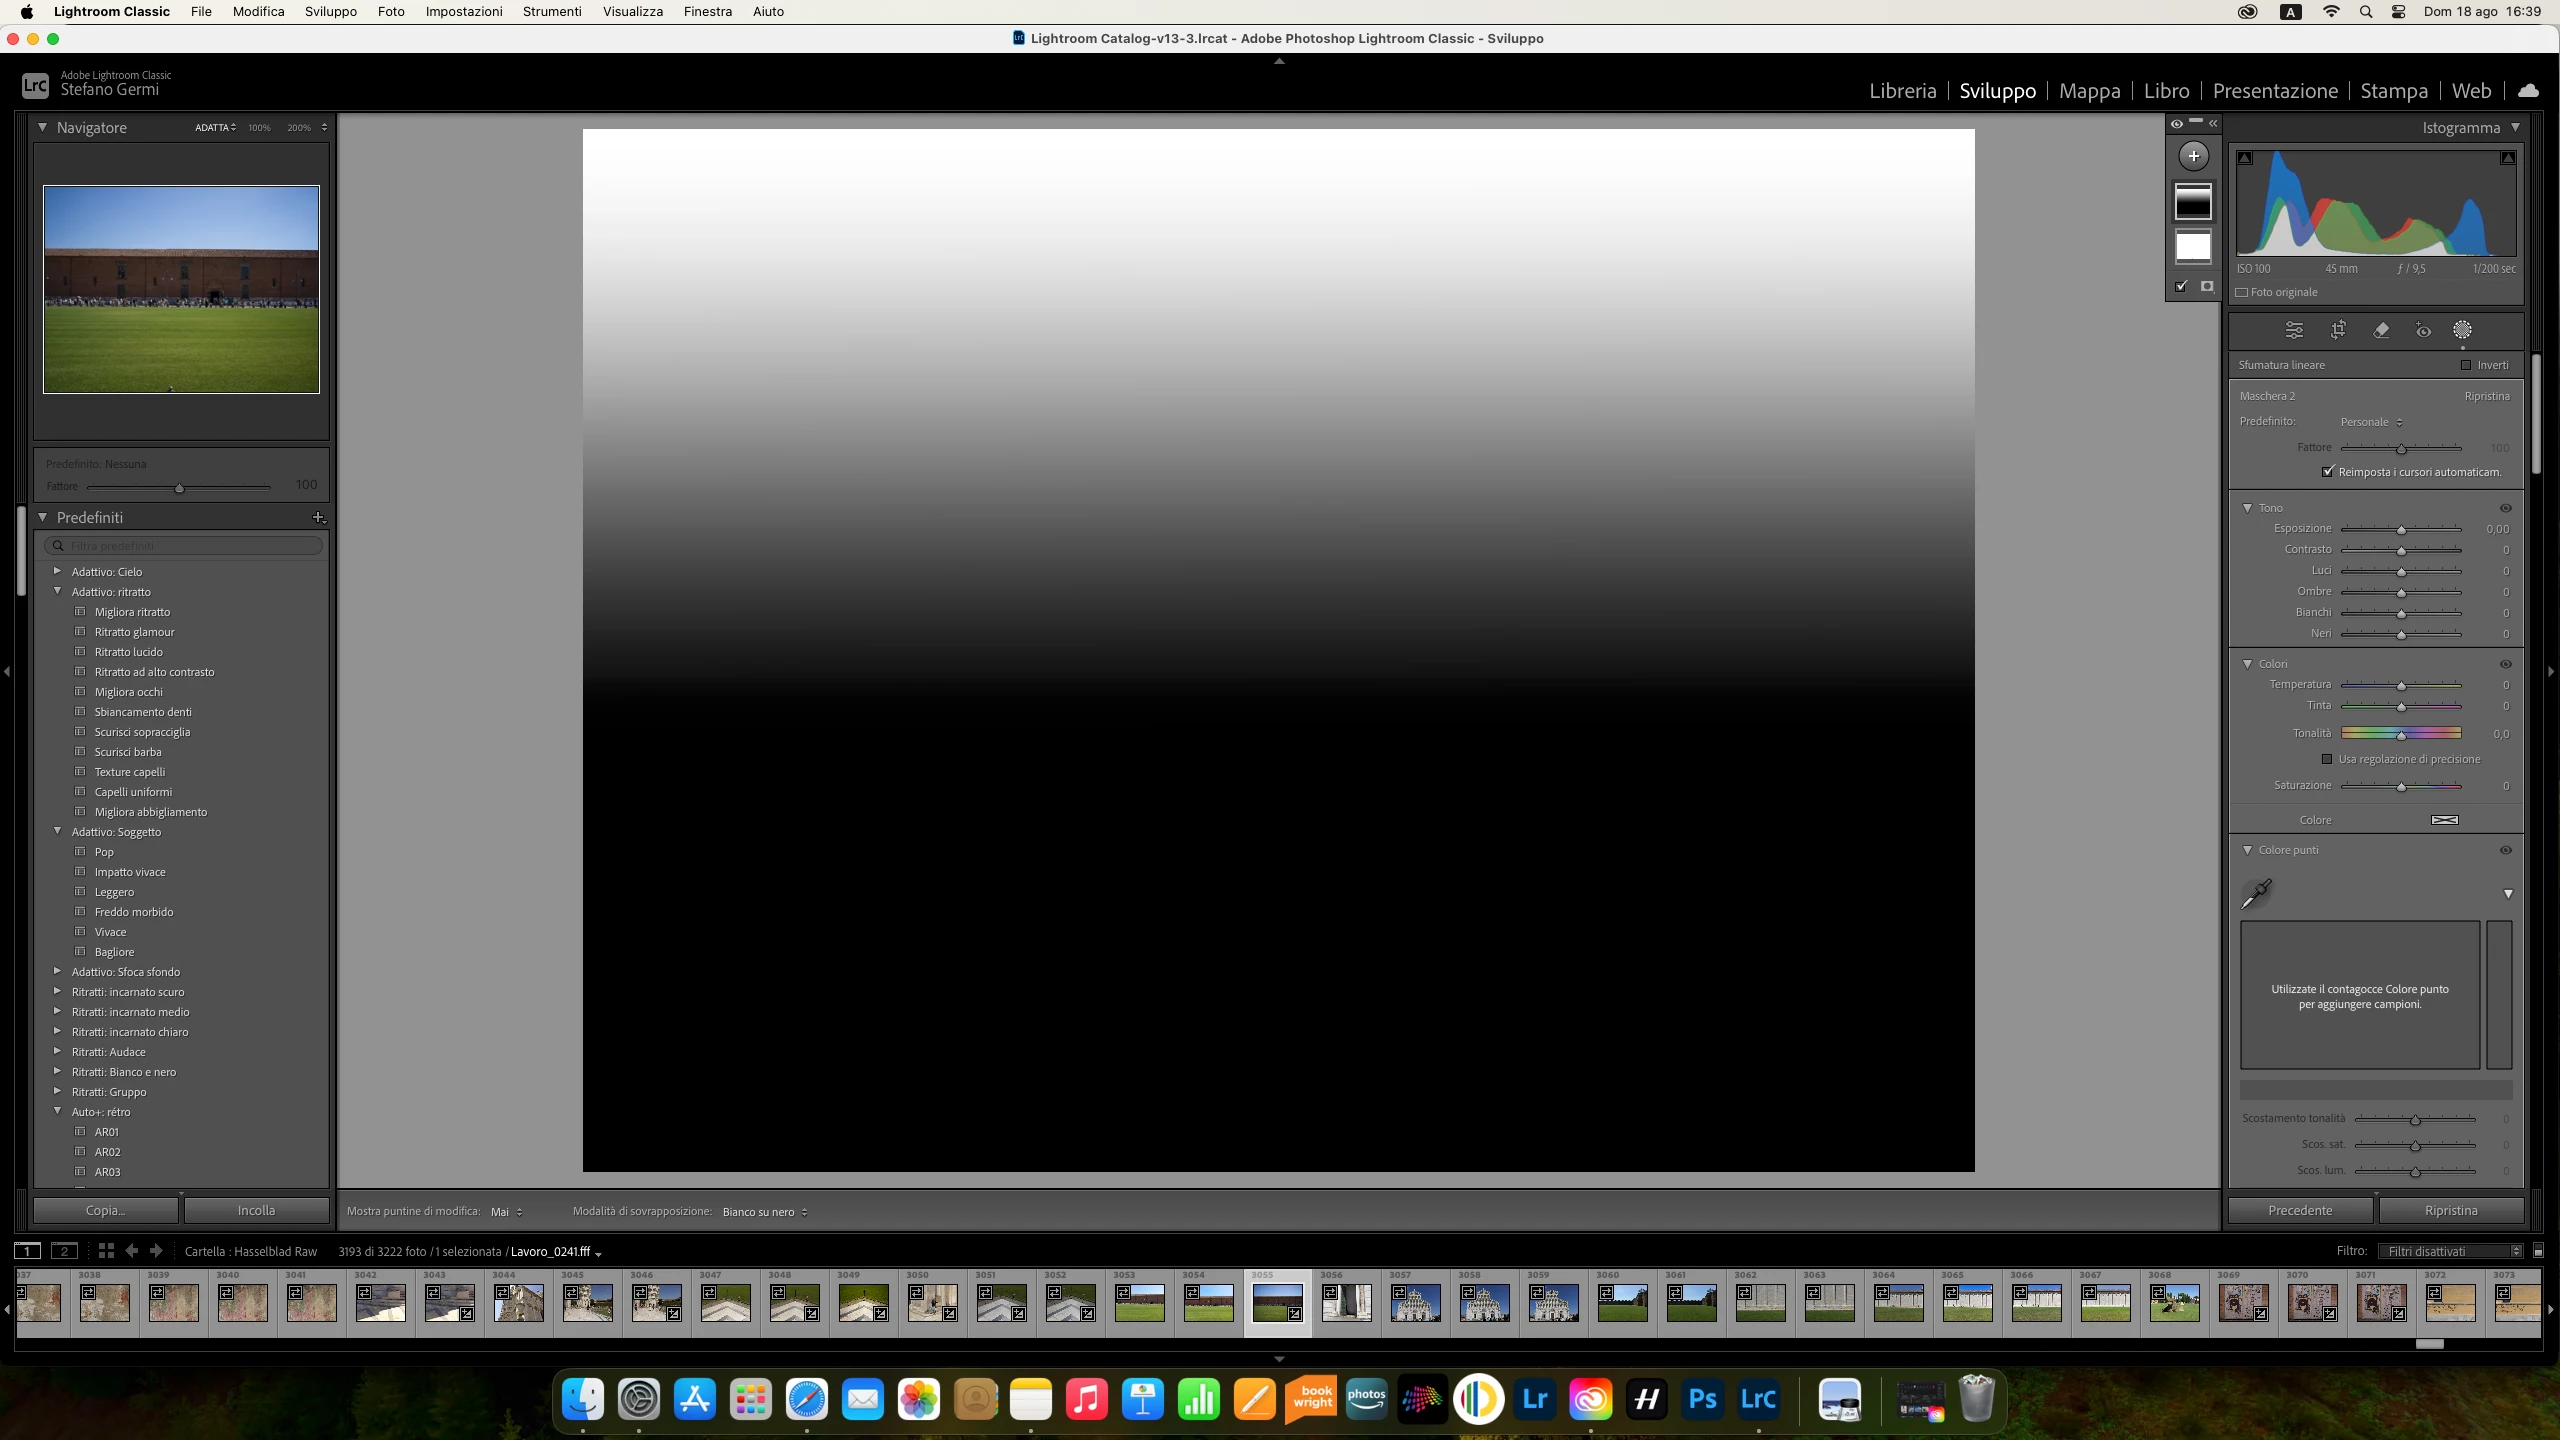Toggle the shadow clipping indicator in the histogram
The height and width of the screenshot is (1440, 2560).
pos(2245,158)
